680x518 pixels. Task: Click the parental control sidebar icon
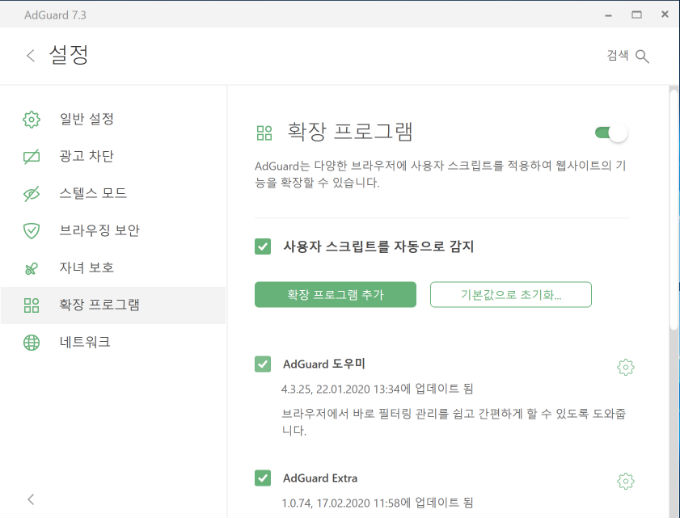(x=31, y=269)
